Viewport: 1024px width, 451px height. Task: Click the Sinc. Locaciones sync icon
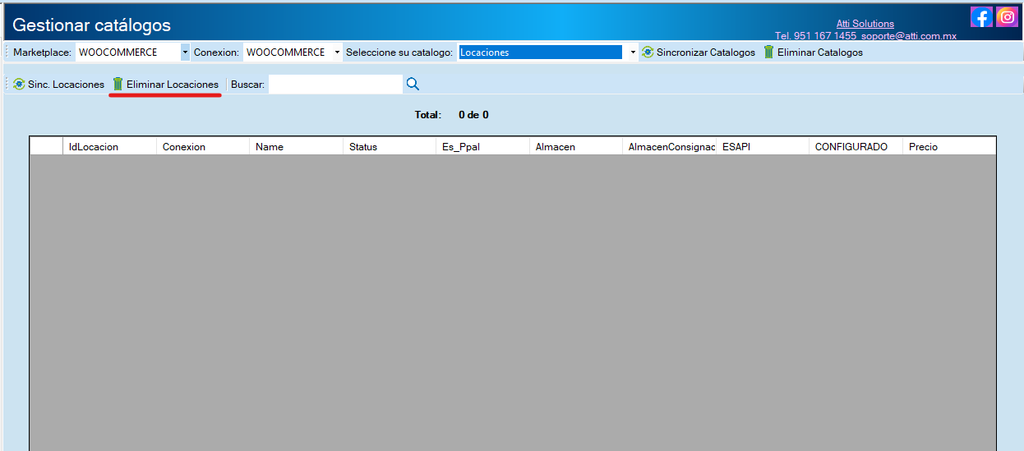point(19,84)
